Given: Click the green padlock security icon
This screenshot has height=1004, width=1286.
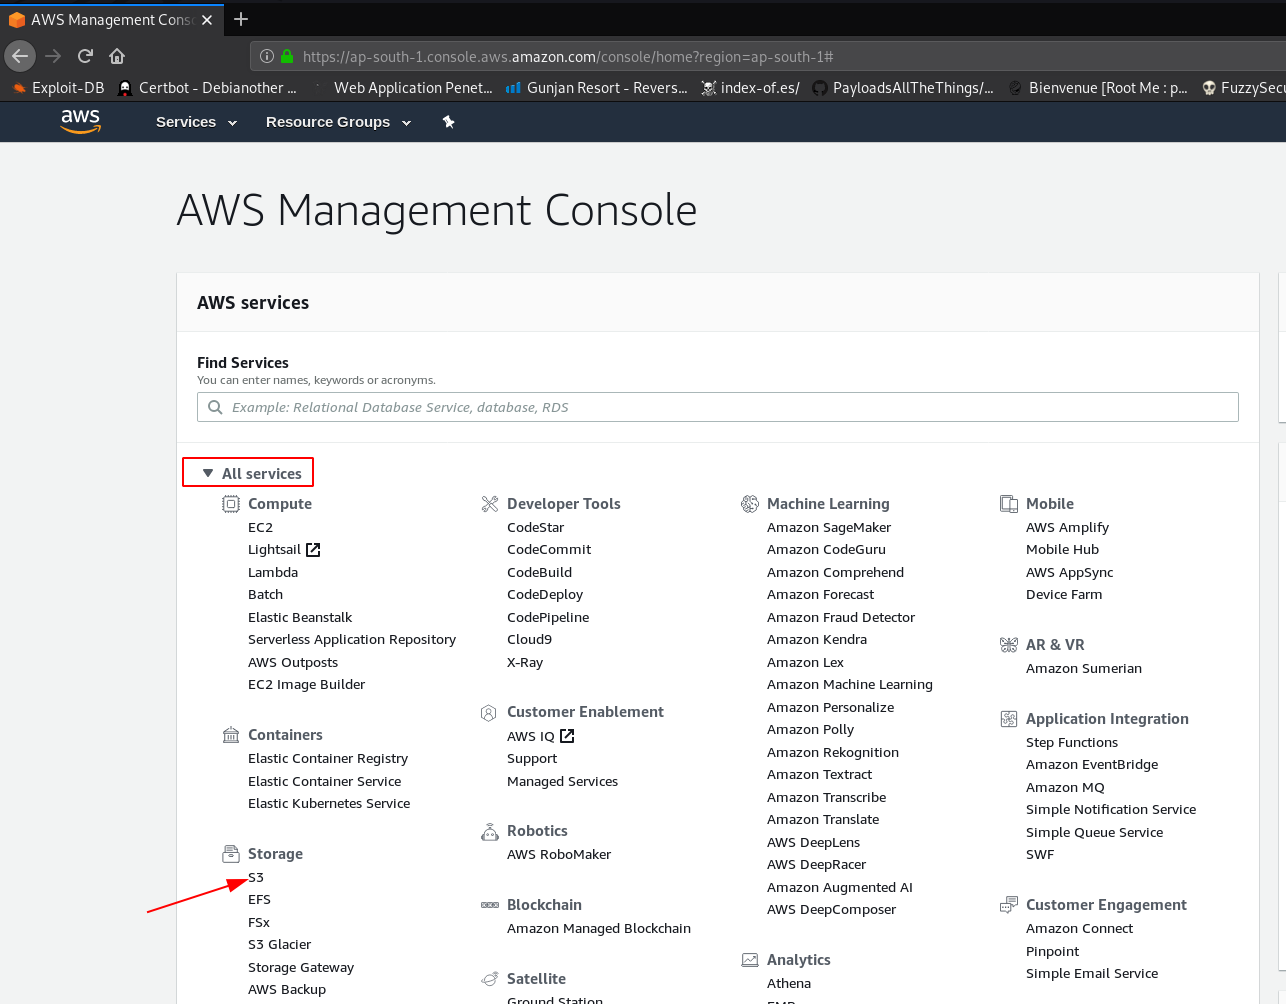Looking at the screenshot, I should [287, 57].
